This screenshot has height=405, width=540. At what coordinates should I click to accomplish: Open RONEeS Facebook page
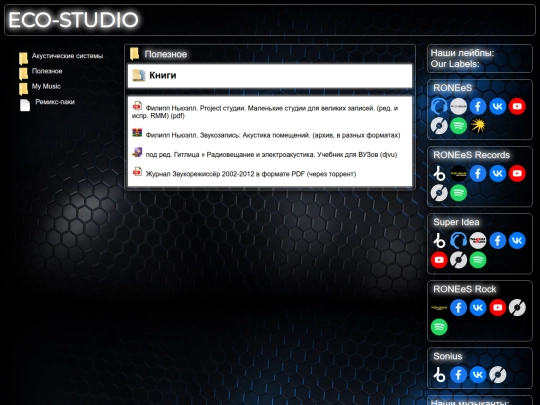[478, 106]
